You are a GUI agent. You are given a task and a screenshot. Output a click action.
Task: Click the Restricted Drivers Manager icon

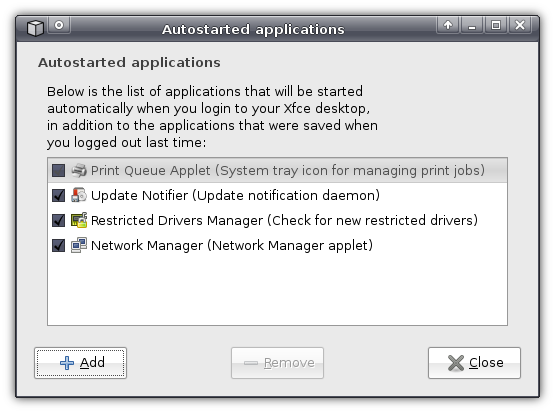(x=79, y=220)
